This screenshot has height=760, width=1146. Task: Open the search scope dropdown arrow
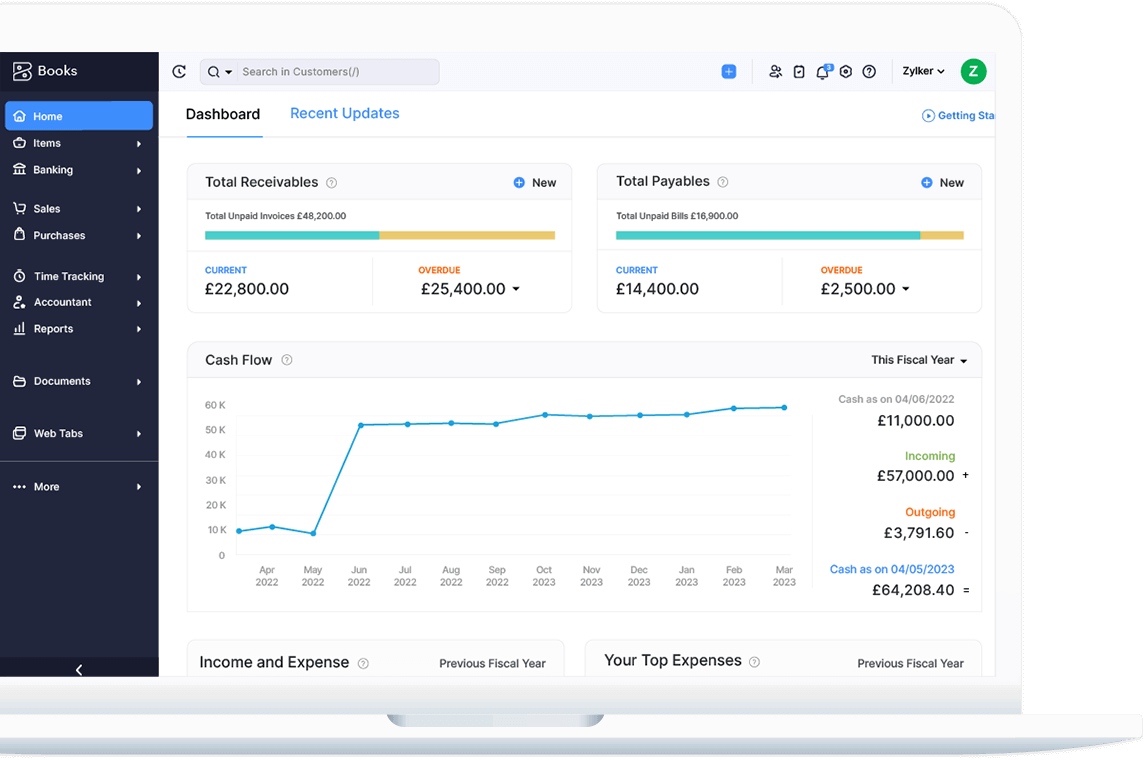click(x=229, y=73)
